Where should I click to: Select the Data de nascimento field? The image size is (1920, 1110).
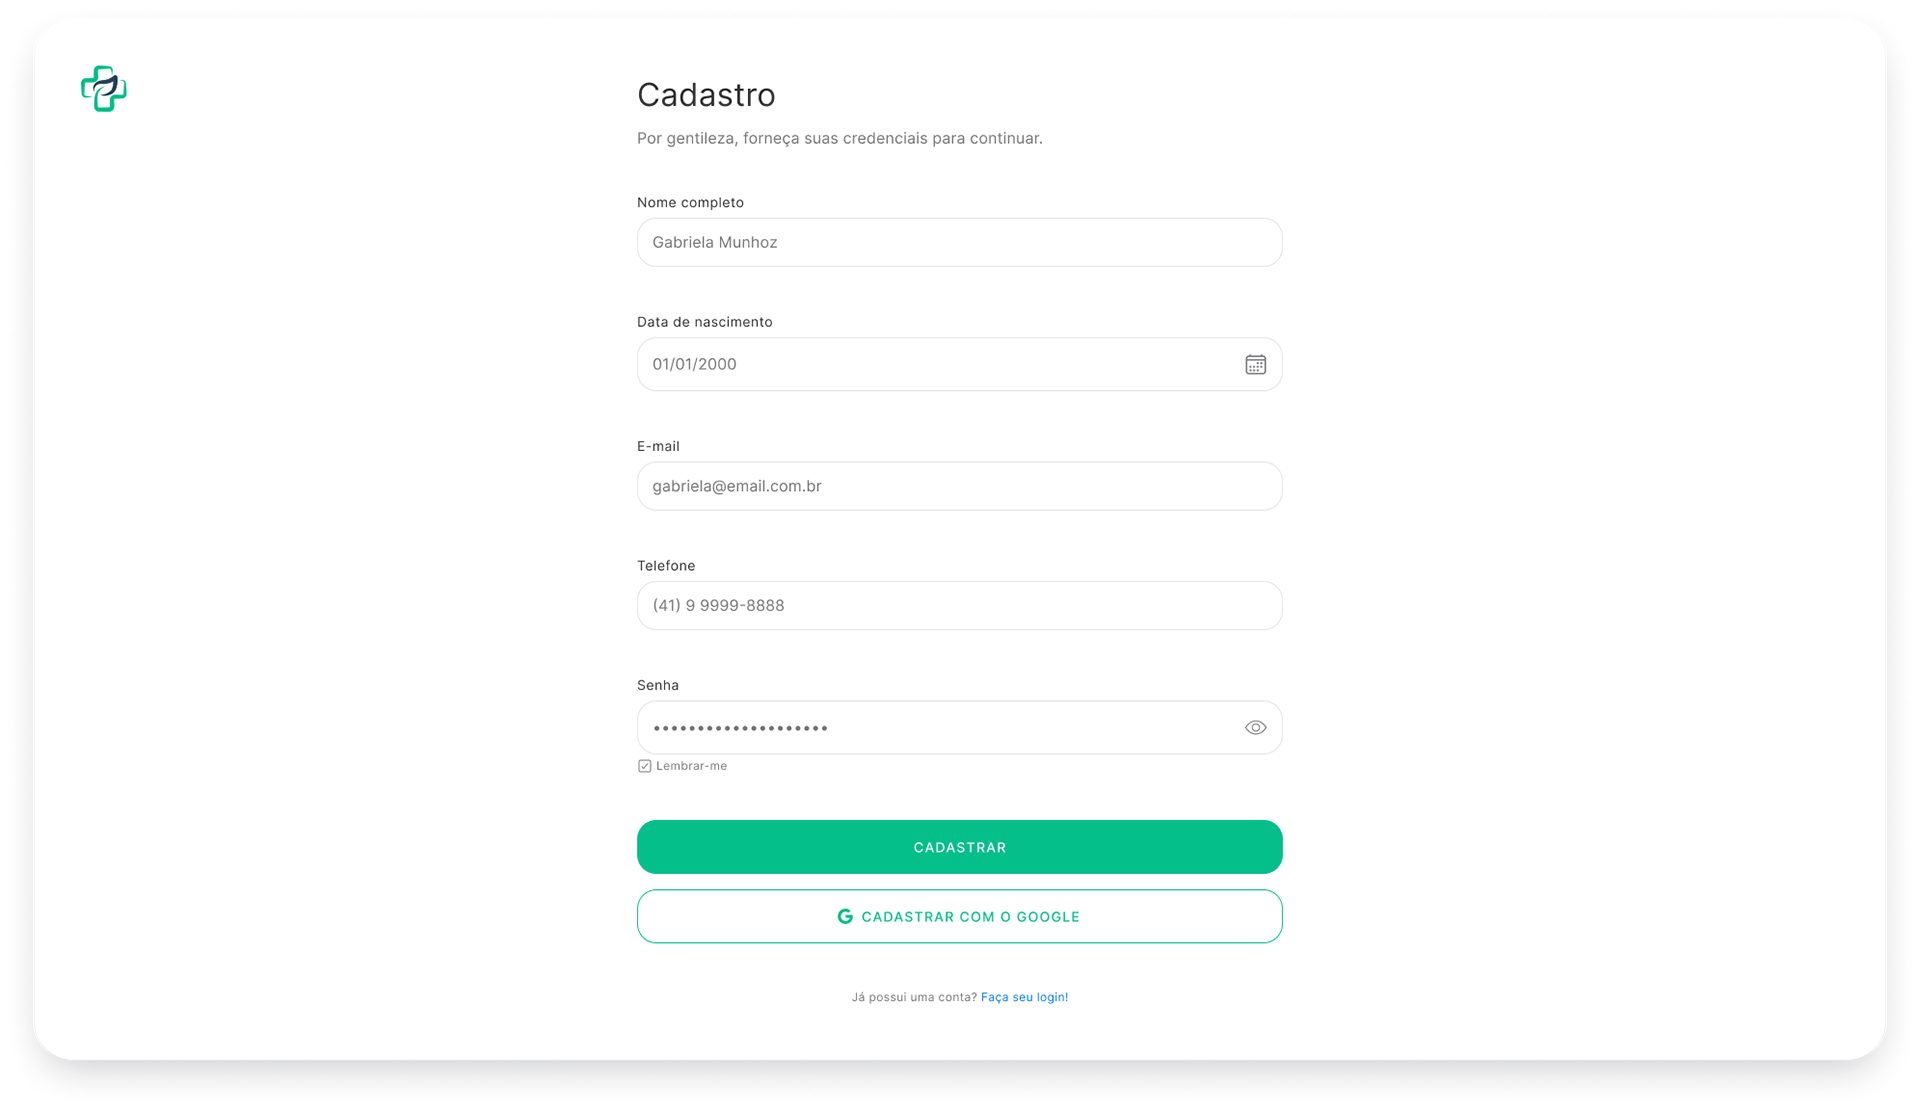(x=959, y=365)
